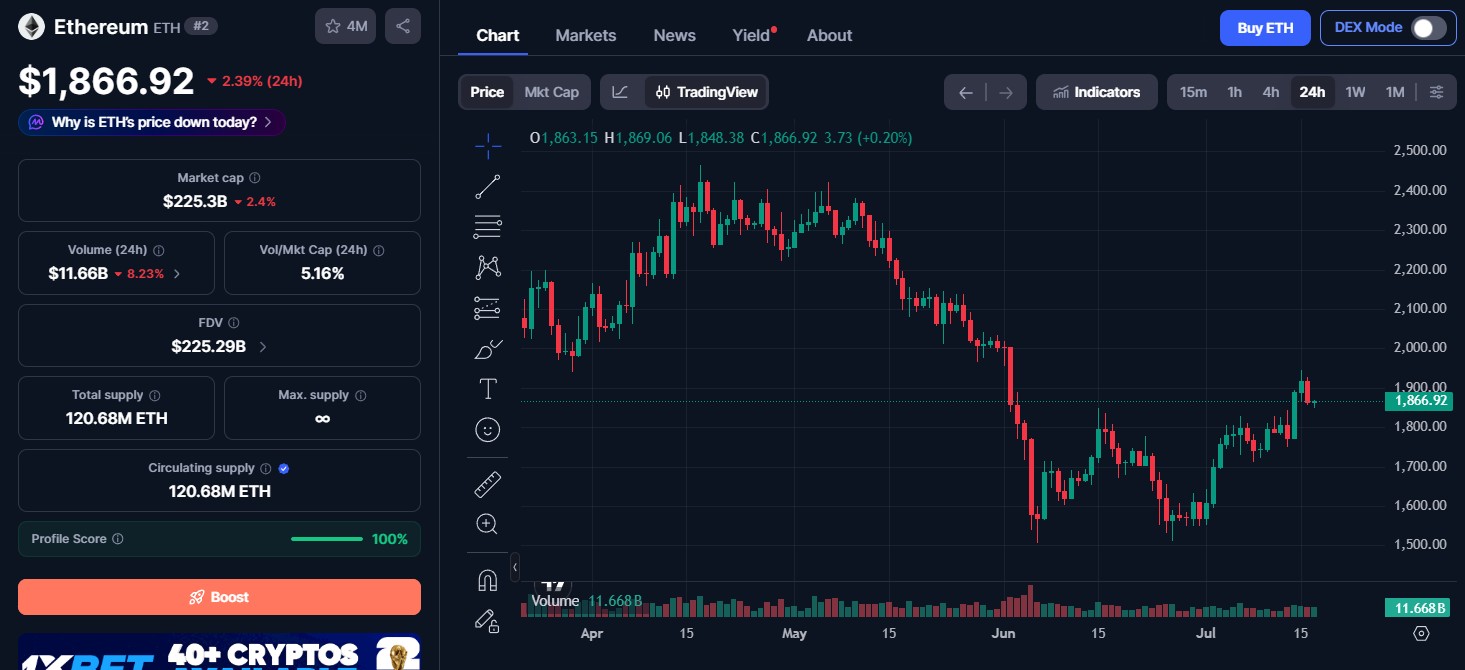Set chart interval to 15m

pyautogui.click(x=1193, y=92)
